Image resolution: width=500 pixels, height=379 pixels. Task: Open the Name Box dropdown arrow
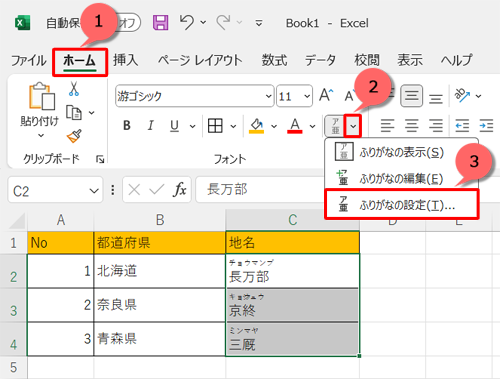[x=94, y=191]
